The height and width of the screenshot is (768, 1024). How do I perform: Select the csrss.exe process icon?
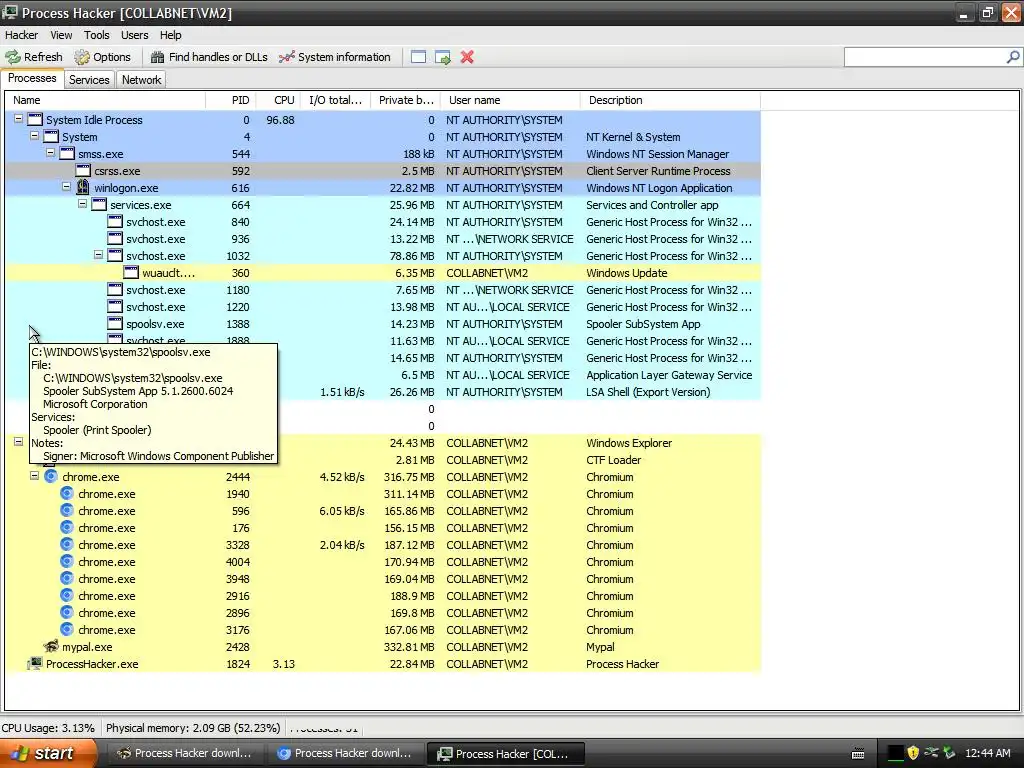pyautogui.click(x=83, y=170)
